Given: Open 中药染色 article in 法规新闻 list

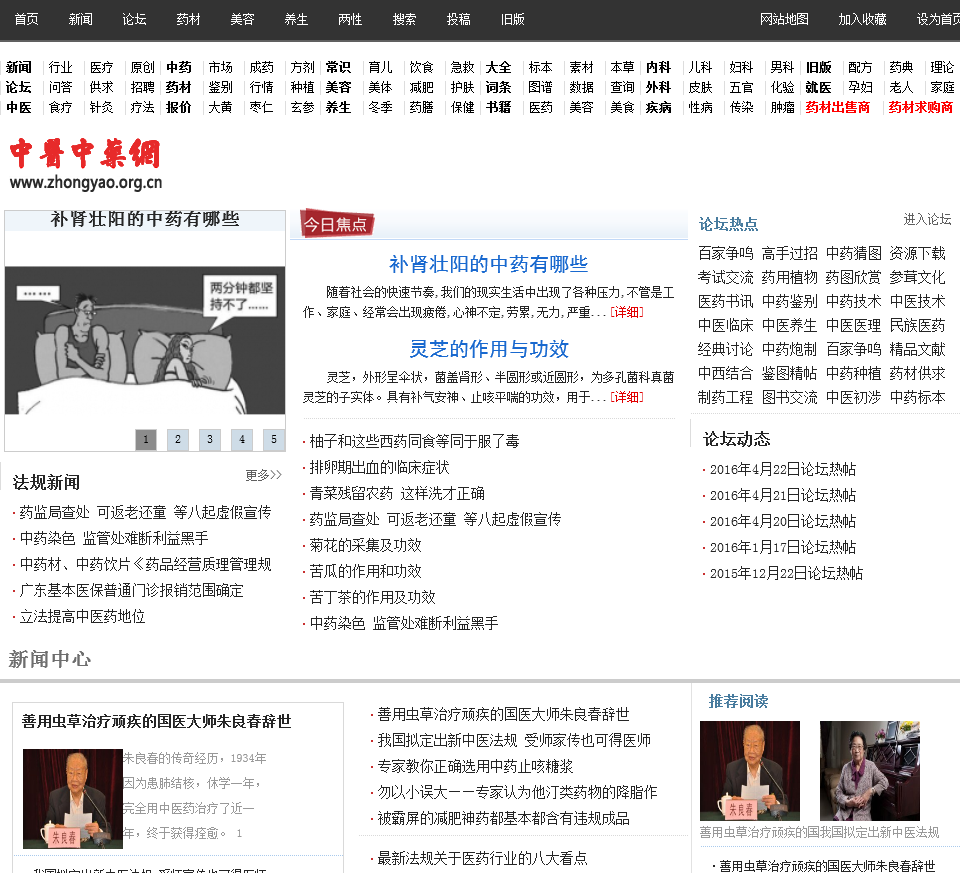Looking at the screenshot, I should (x=114, y=538).
